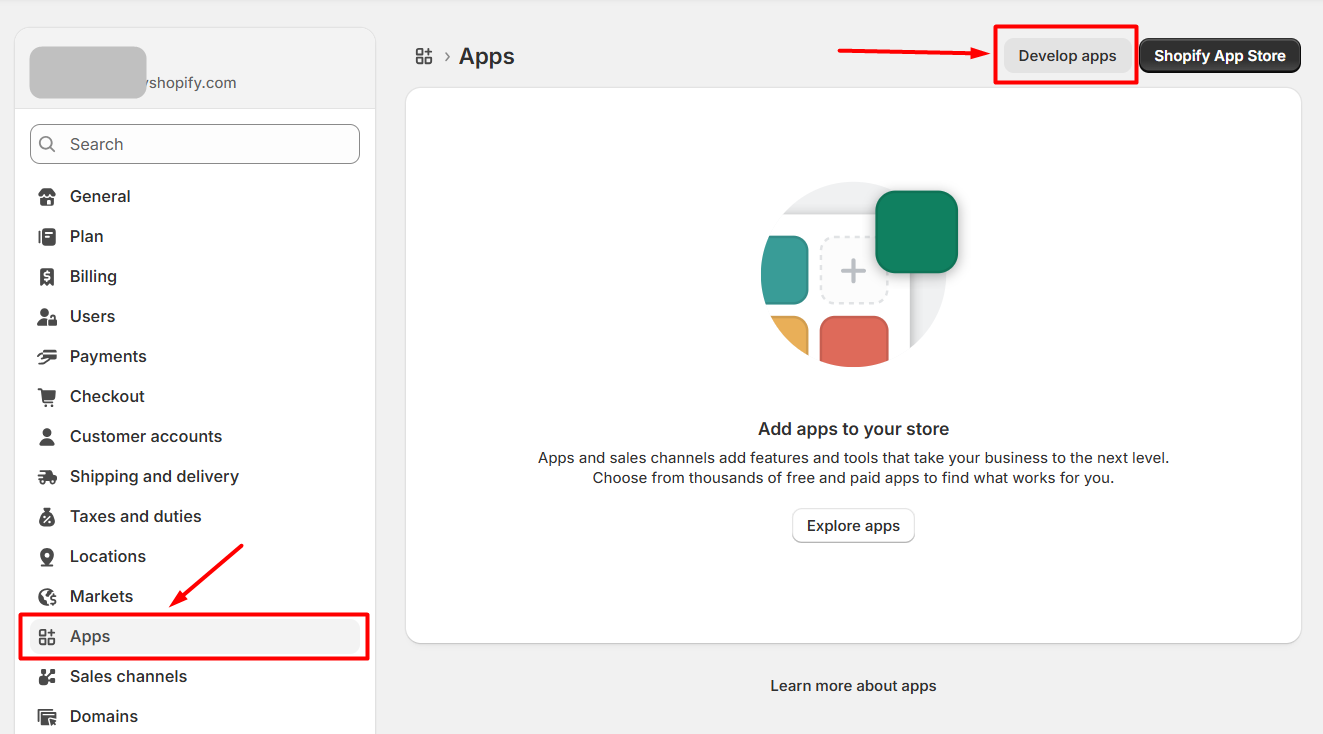Click the Users people icon
Image resolution: width=1323 pixels, height=734 pixels.
coord(47,317)
